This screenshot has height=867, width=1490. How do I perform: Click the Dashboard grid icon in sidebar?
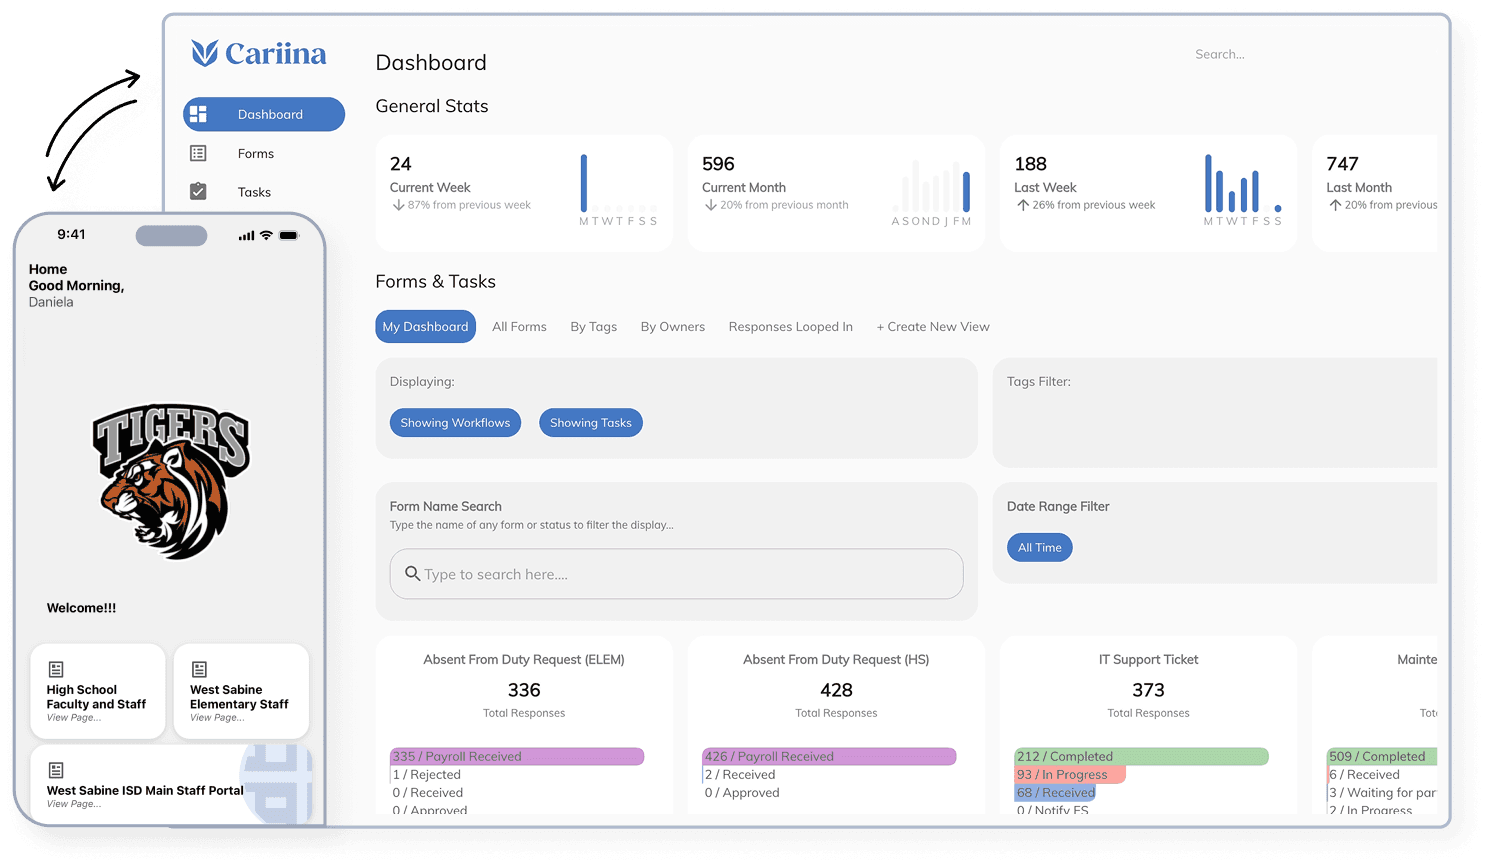coord(198,114)
